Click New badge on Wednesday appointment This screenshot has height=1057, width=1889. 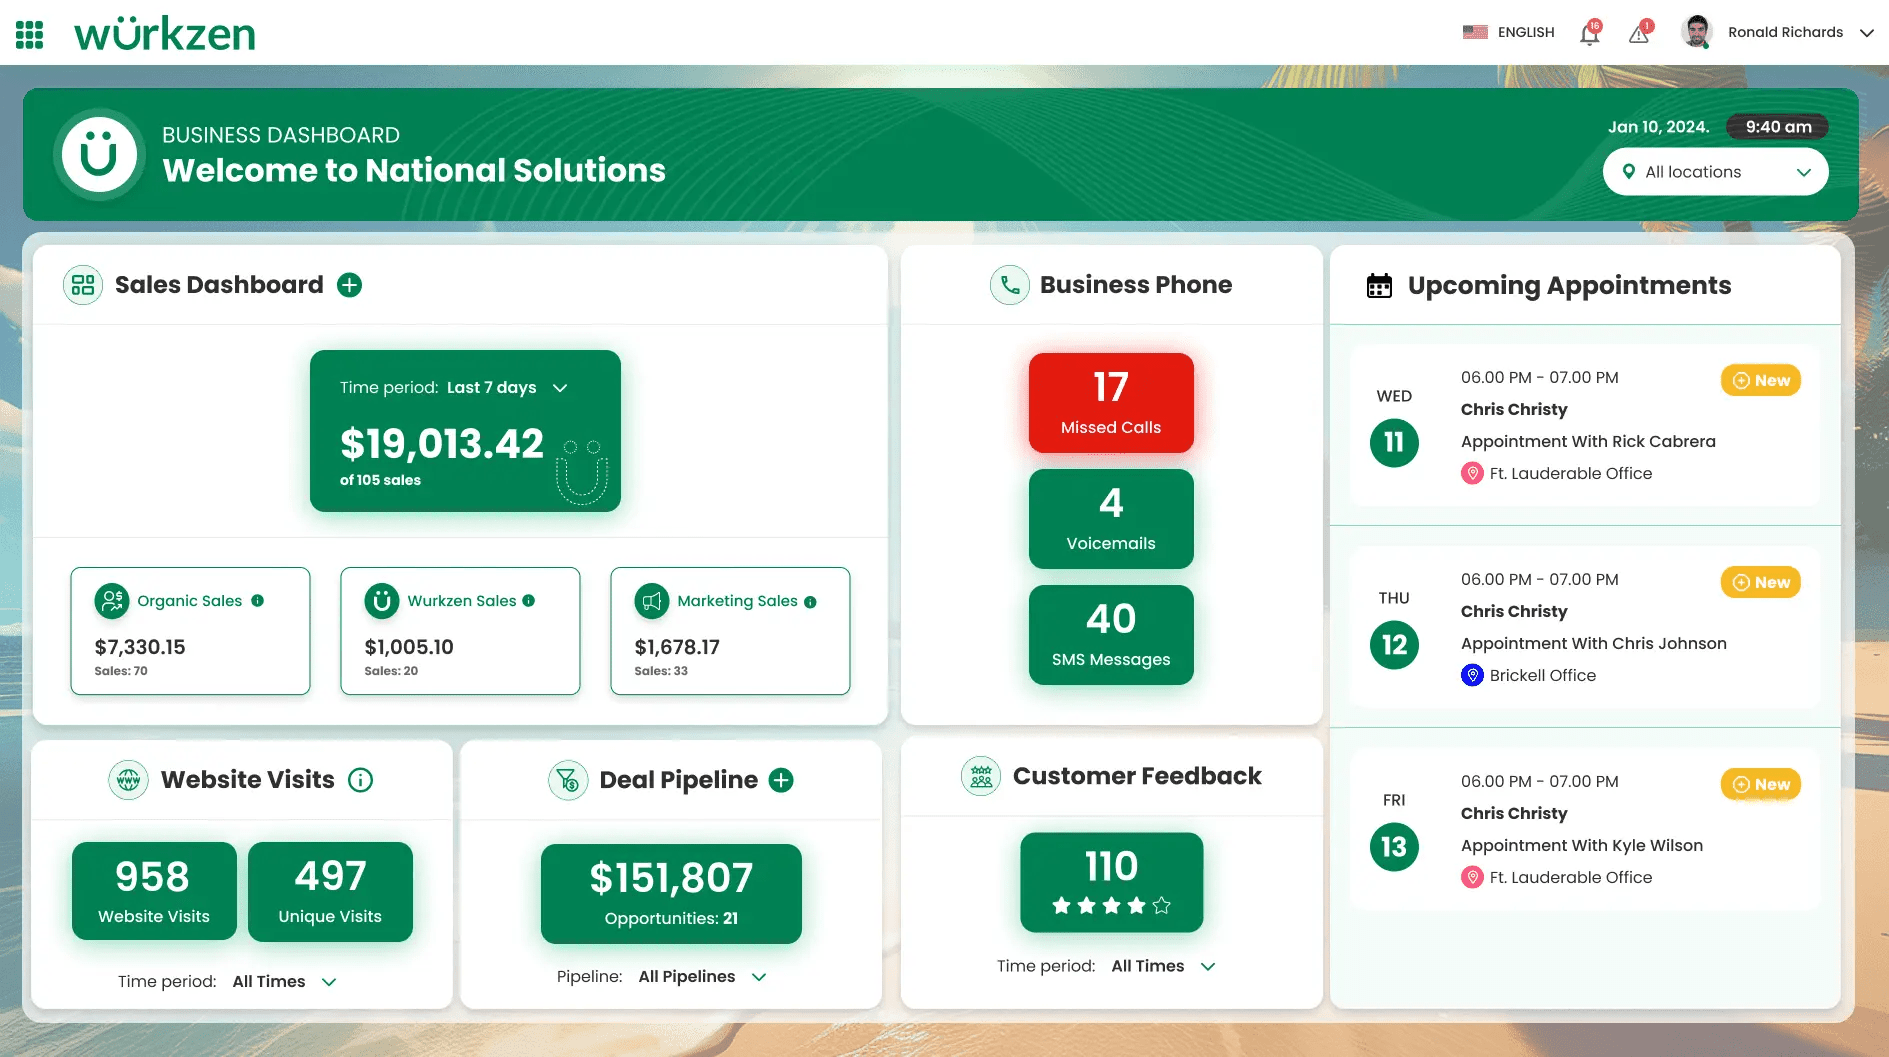pyautogui.click(x=1760, y=380)
